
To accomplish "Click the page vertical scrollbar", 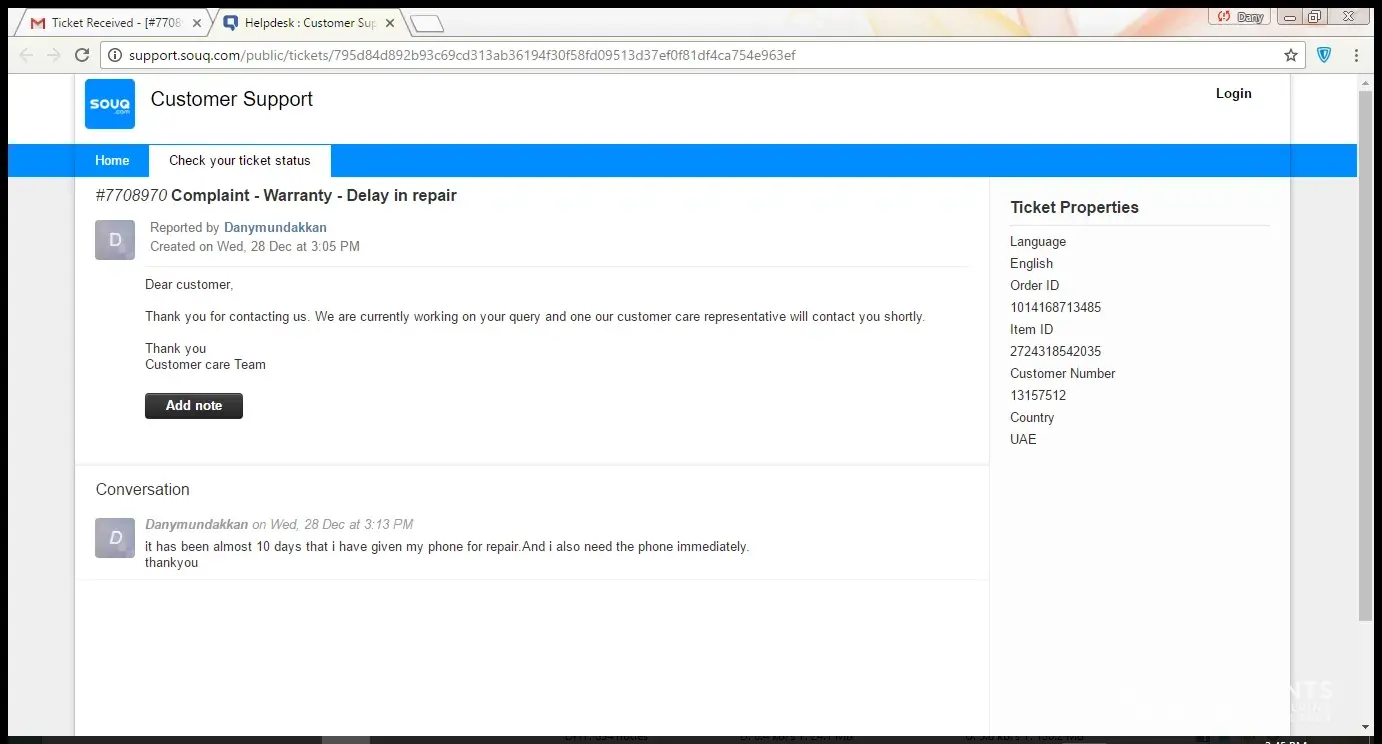I will click(x=1365, y=350).
